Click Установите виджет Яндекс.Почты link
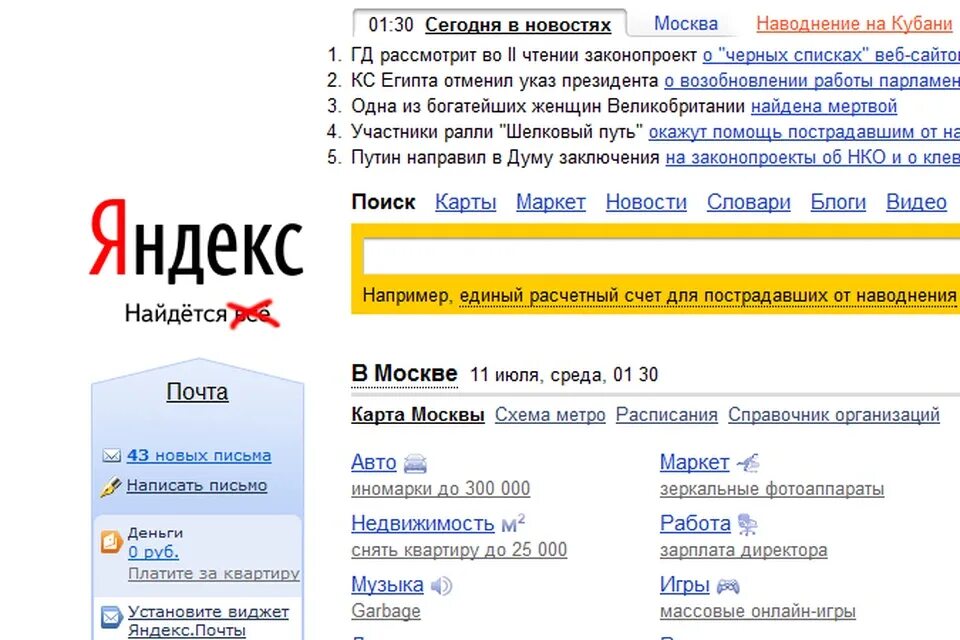The image size is (960, 640). [x=208, y=620]
